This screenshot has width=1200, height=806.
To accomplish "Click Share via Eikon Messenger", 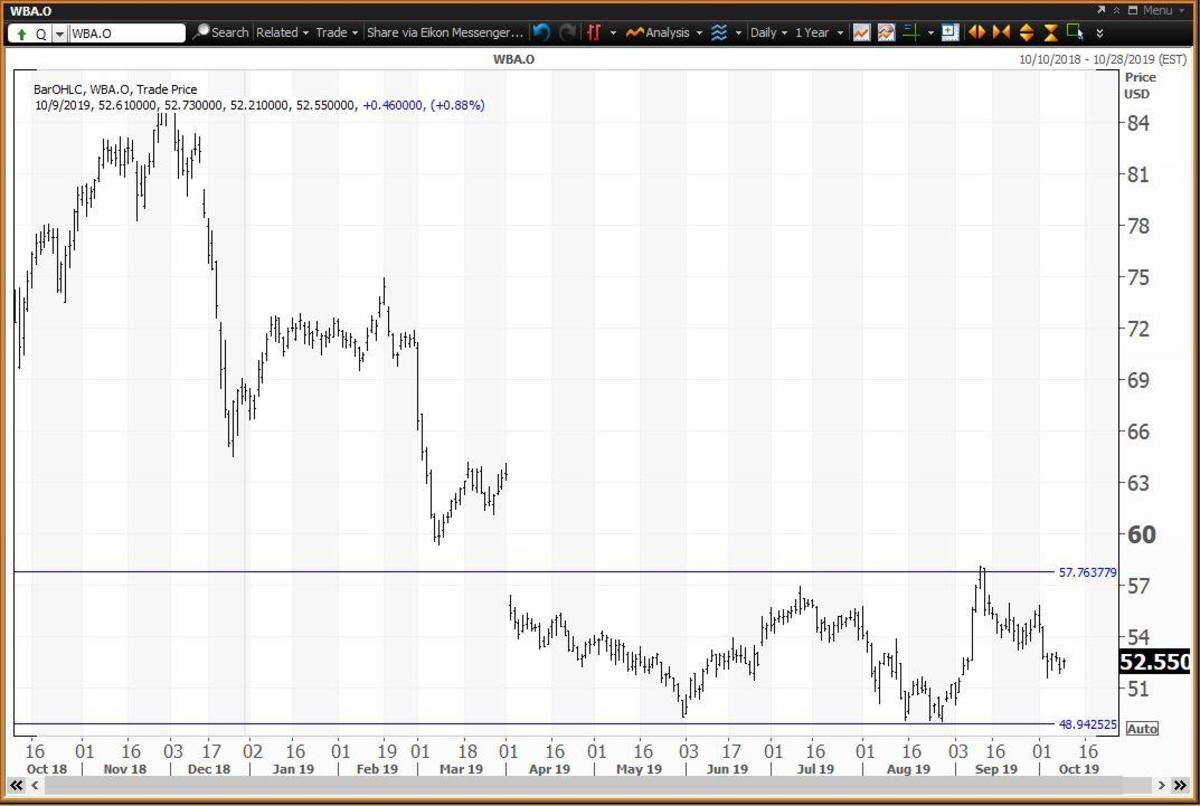I will [445, 32].
